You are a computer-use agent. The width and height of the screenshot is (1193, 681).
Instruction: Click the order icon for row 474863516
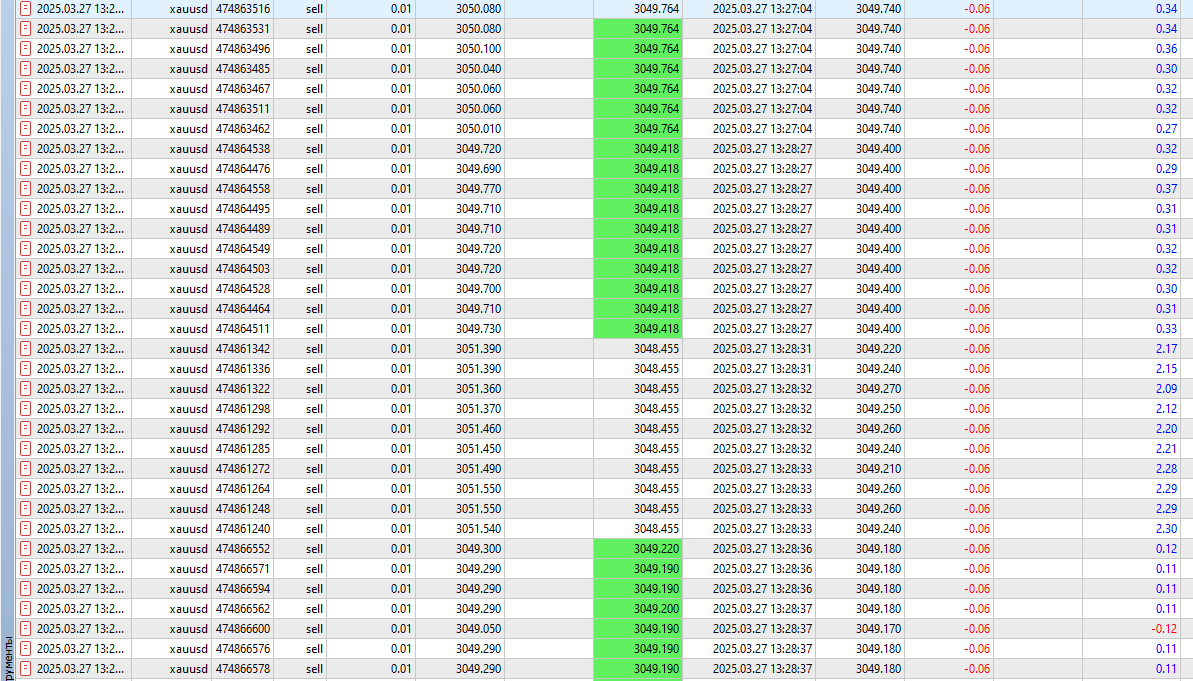[25, 8]
